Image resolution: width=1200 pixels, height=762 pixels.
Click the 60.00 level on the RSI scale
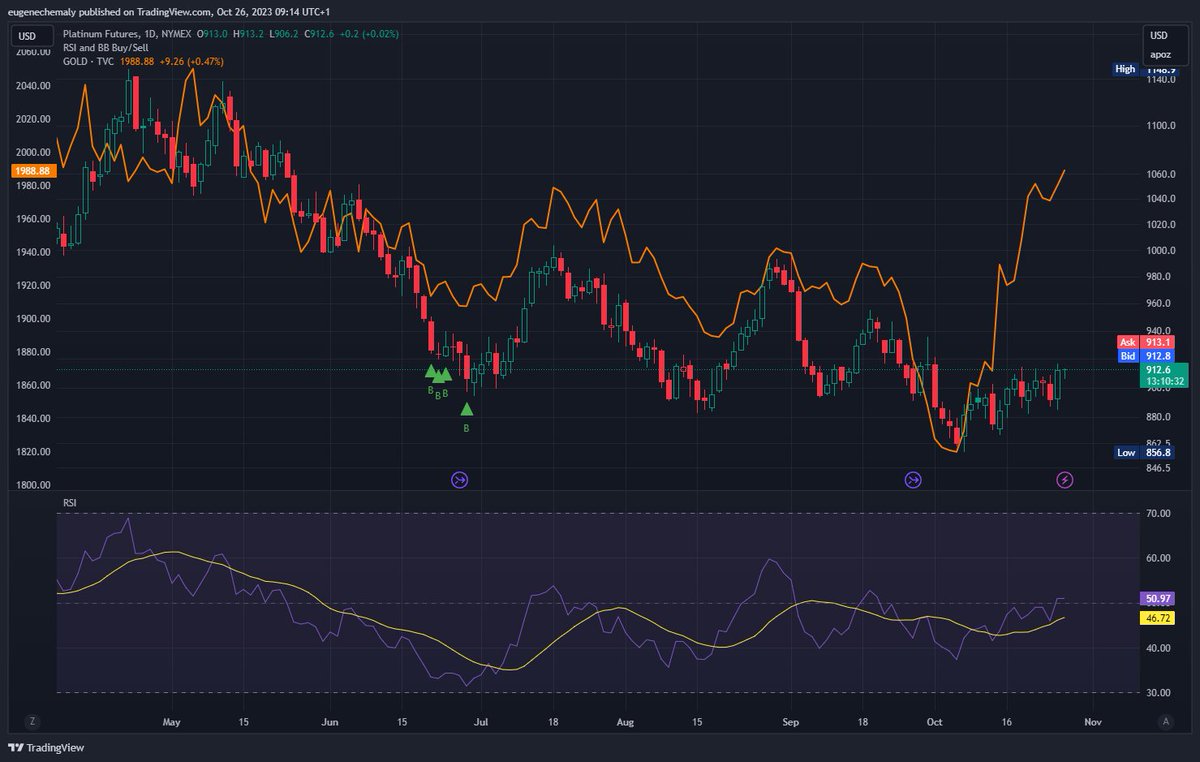click(x=1159, y=558)
